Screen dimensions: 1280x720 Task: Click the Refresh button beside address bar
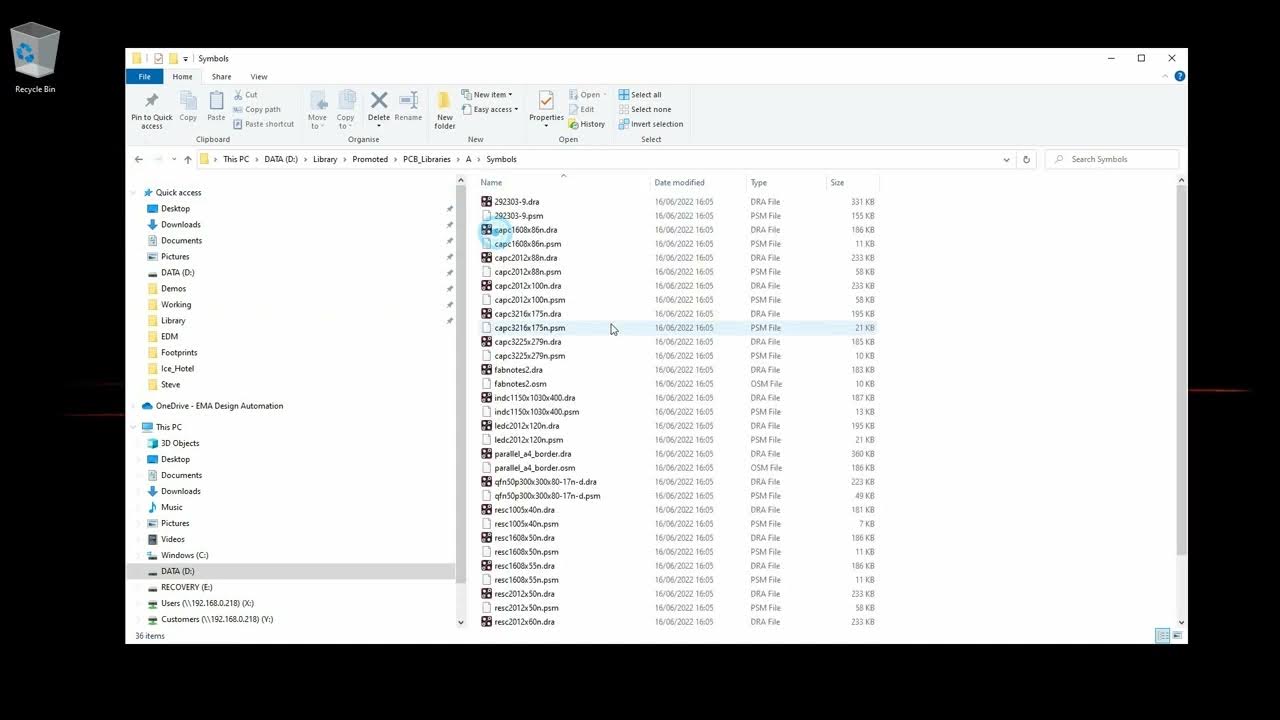pos(1026,159)
